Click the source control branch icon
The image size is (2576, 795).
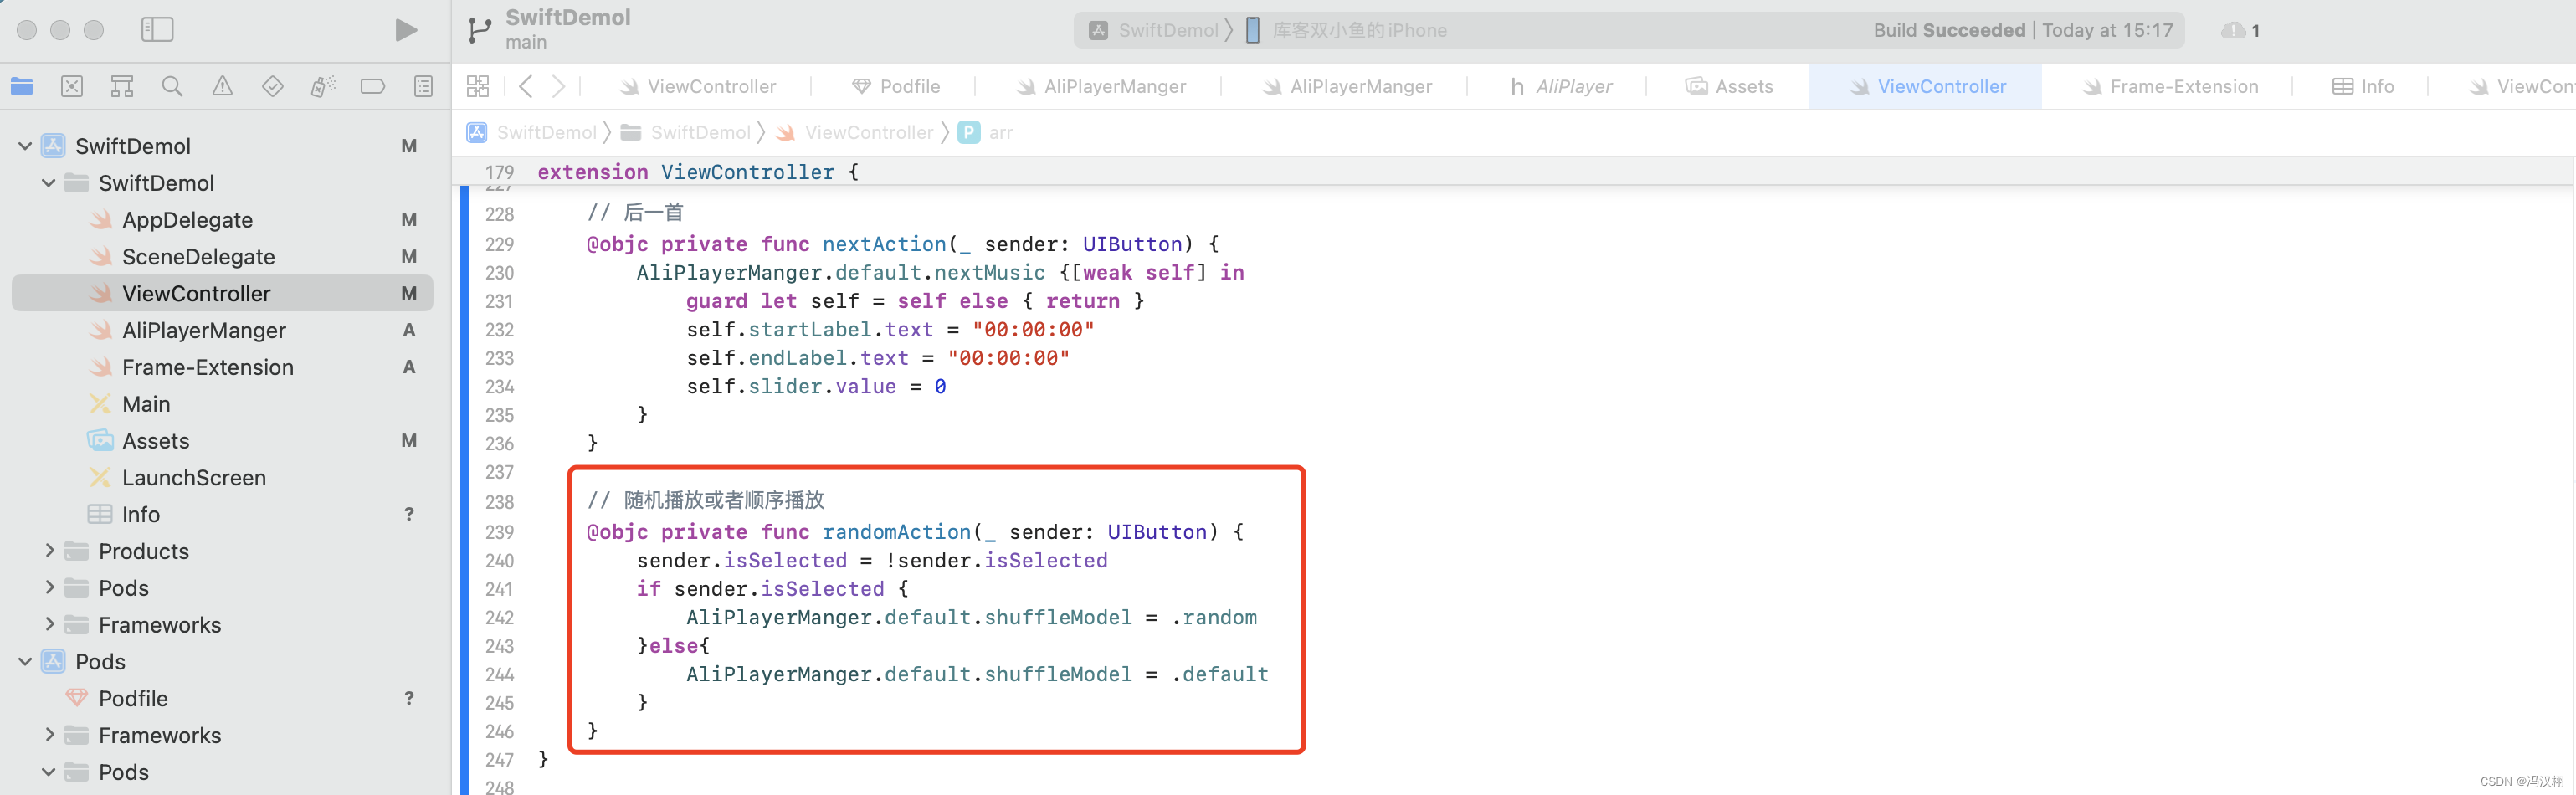click(x=479, y=30)
